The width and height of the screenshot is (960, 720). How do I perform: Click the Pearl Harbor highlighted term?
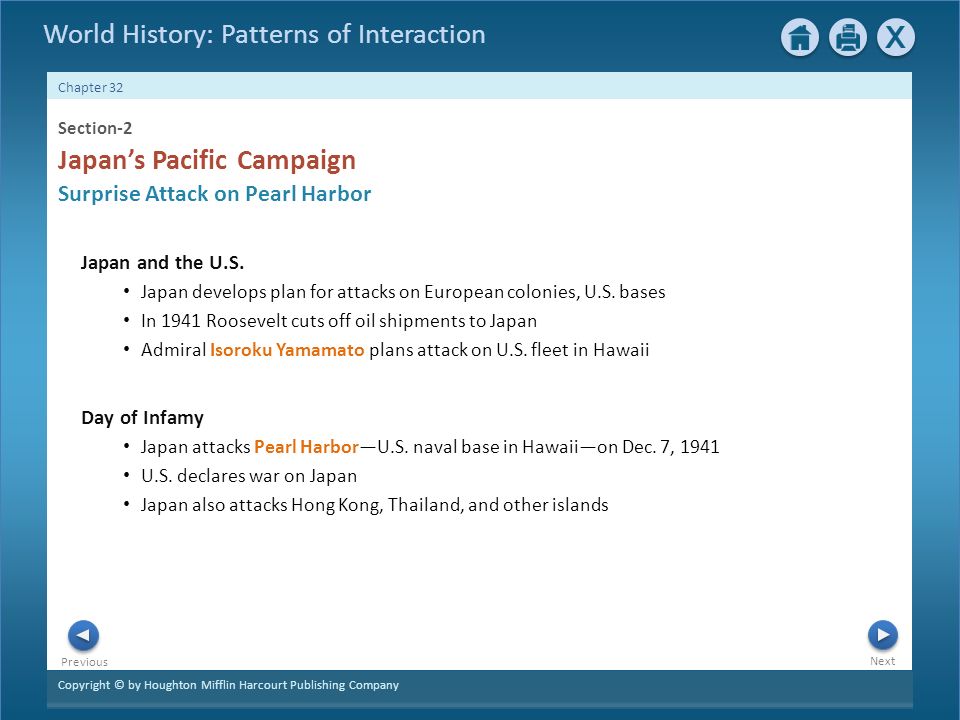click(x=306, y=446)
